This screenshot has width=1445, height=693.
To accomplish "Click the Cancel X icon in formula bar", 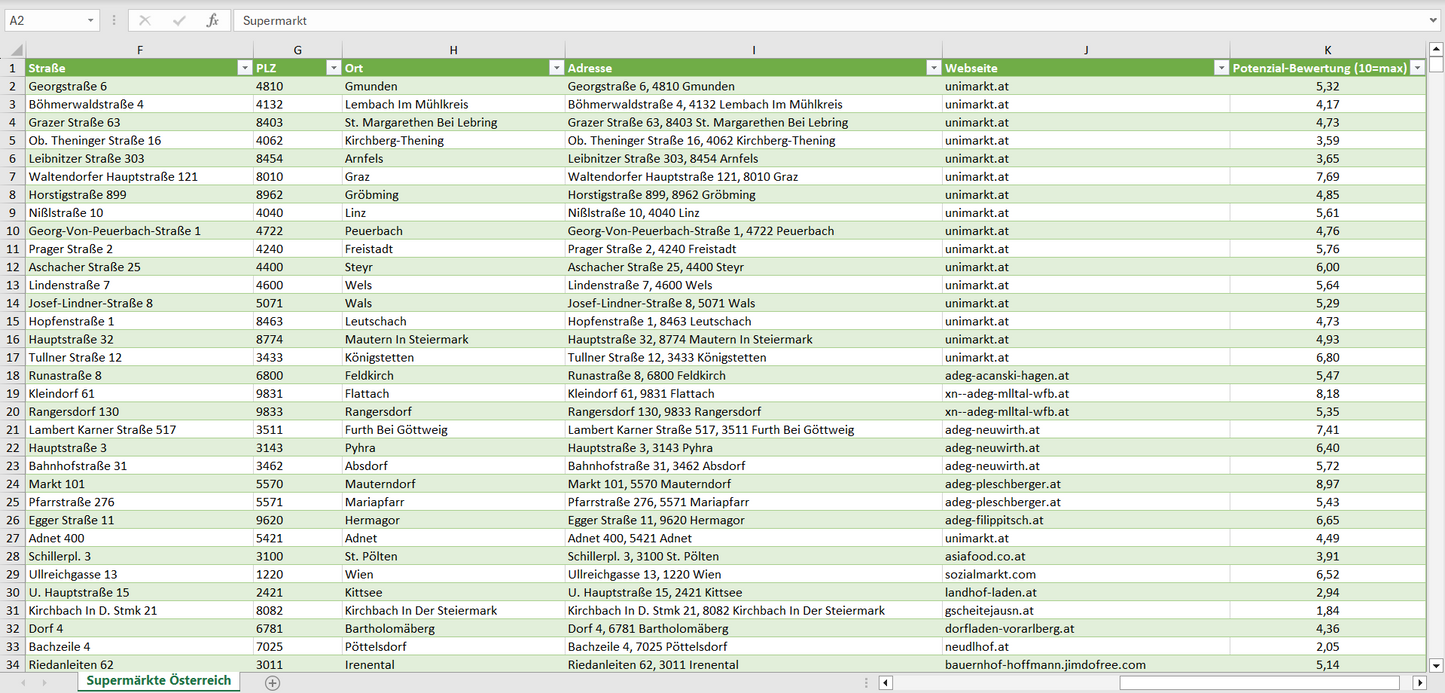I will (145, 20).
